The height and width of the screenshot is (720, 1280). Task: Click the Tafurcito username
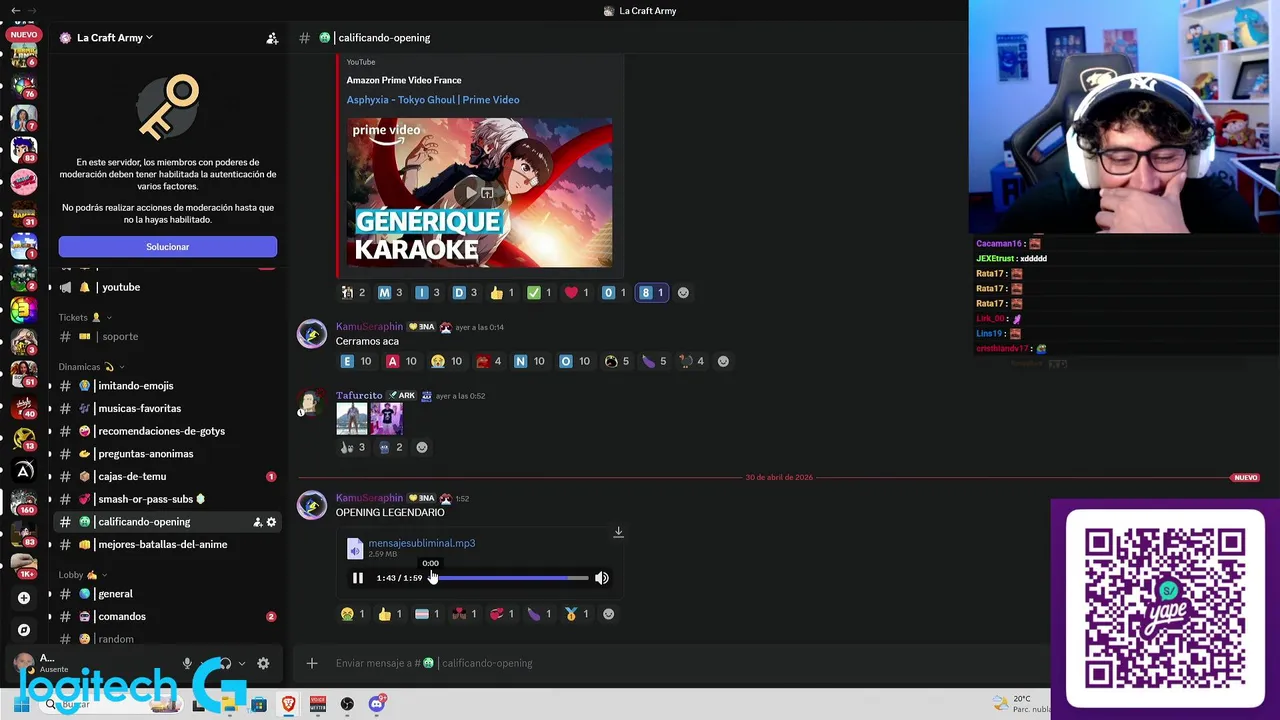point(359,396)
